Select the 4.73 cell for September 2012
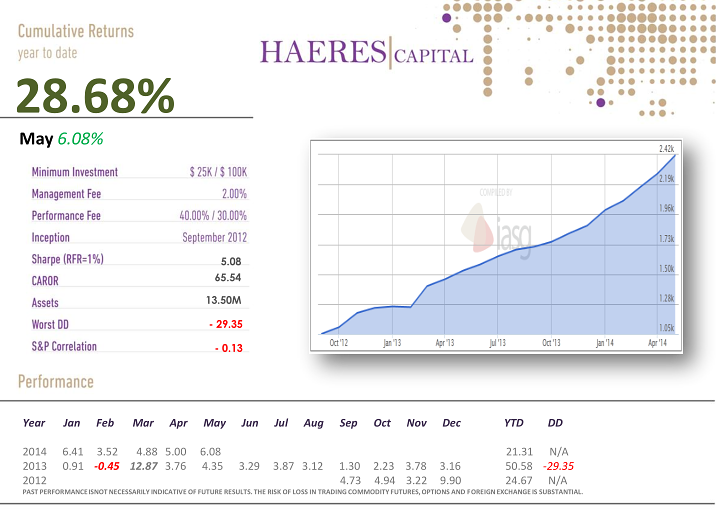Screen dimensions: 716x510 click(350, 480)
